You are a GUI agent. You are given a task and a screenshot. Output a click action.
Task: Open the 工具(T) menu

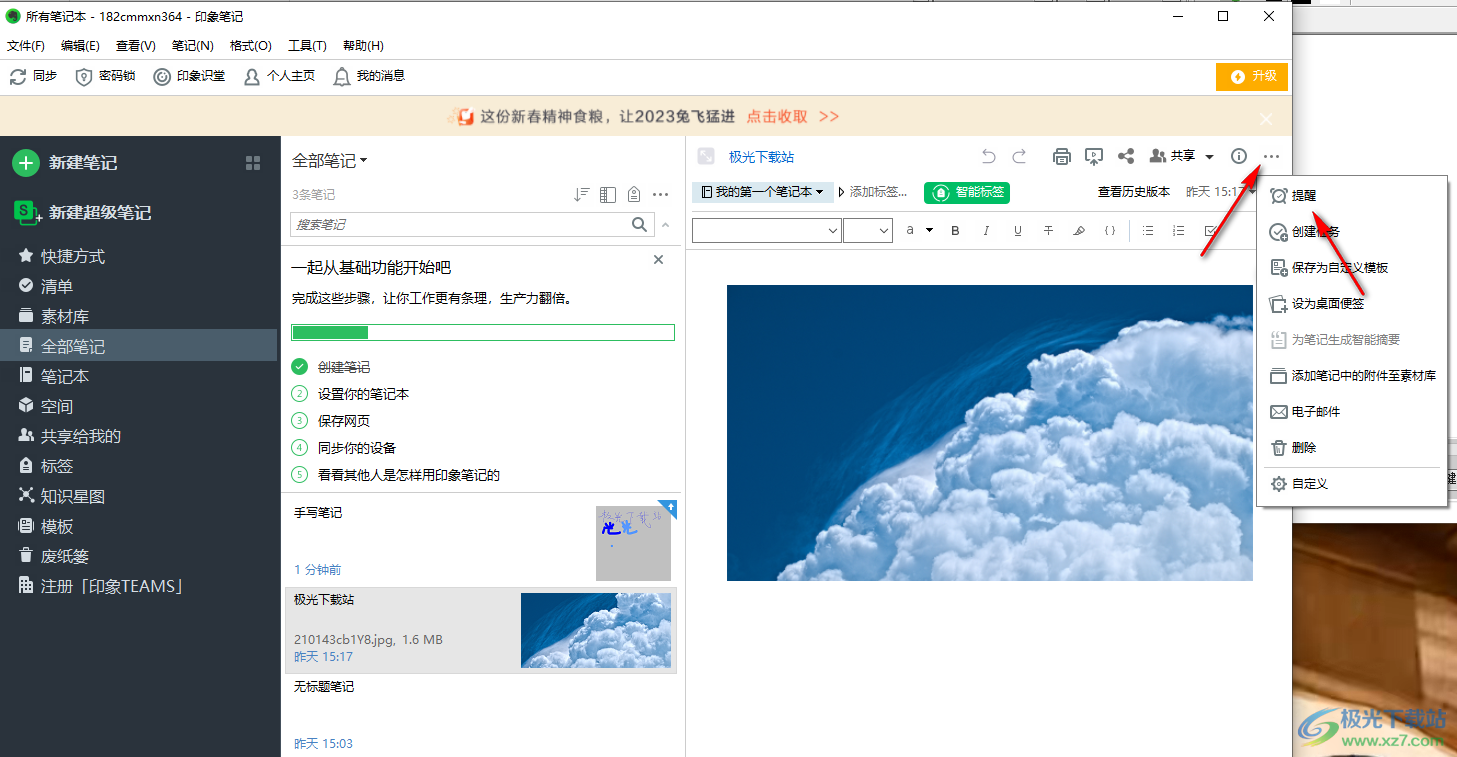click(307, 46)
